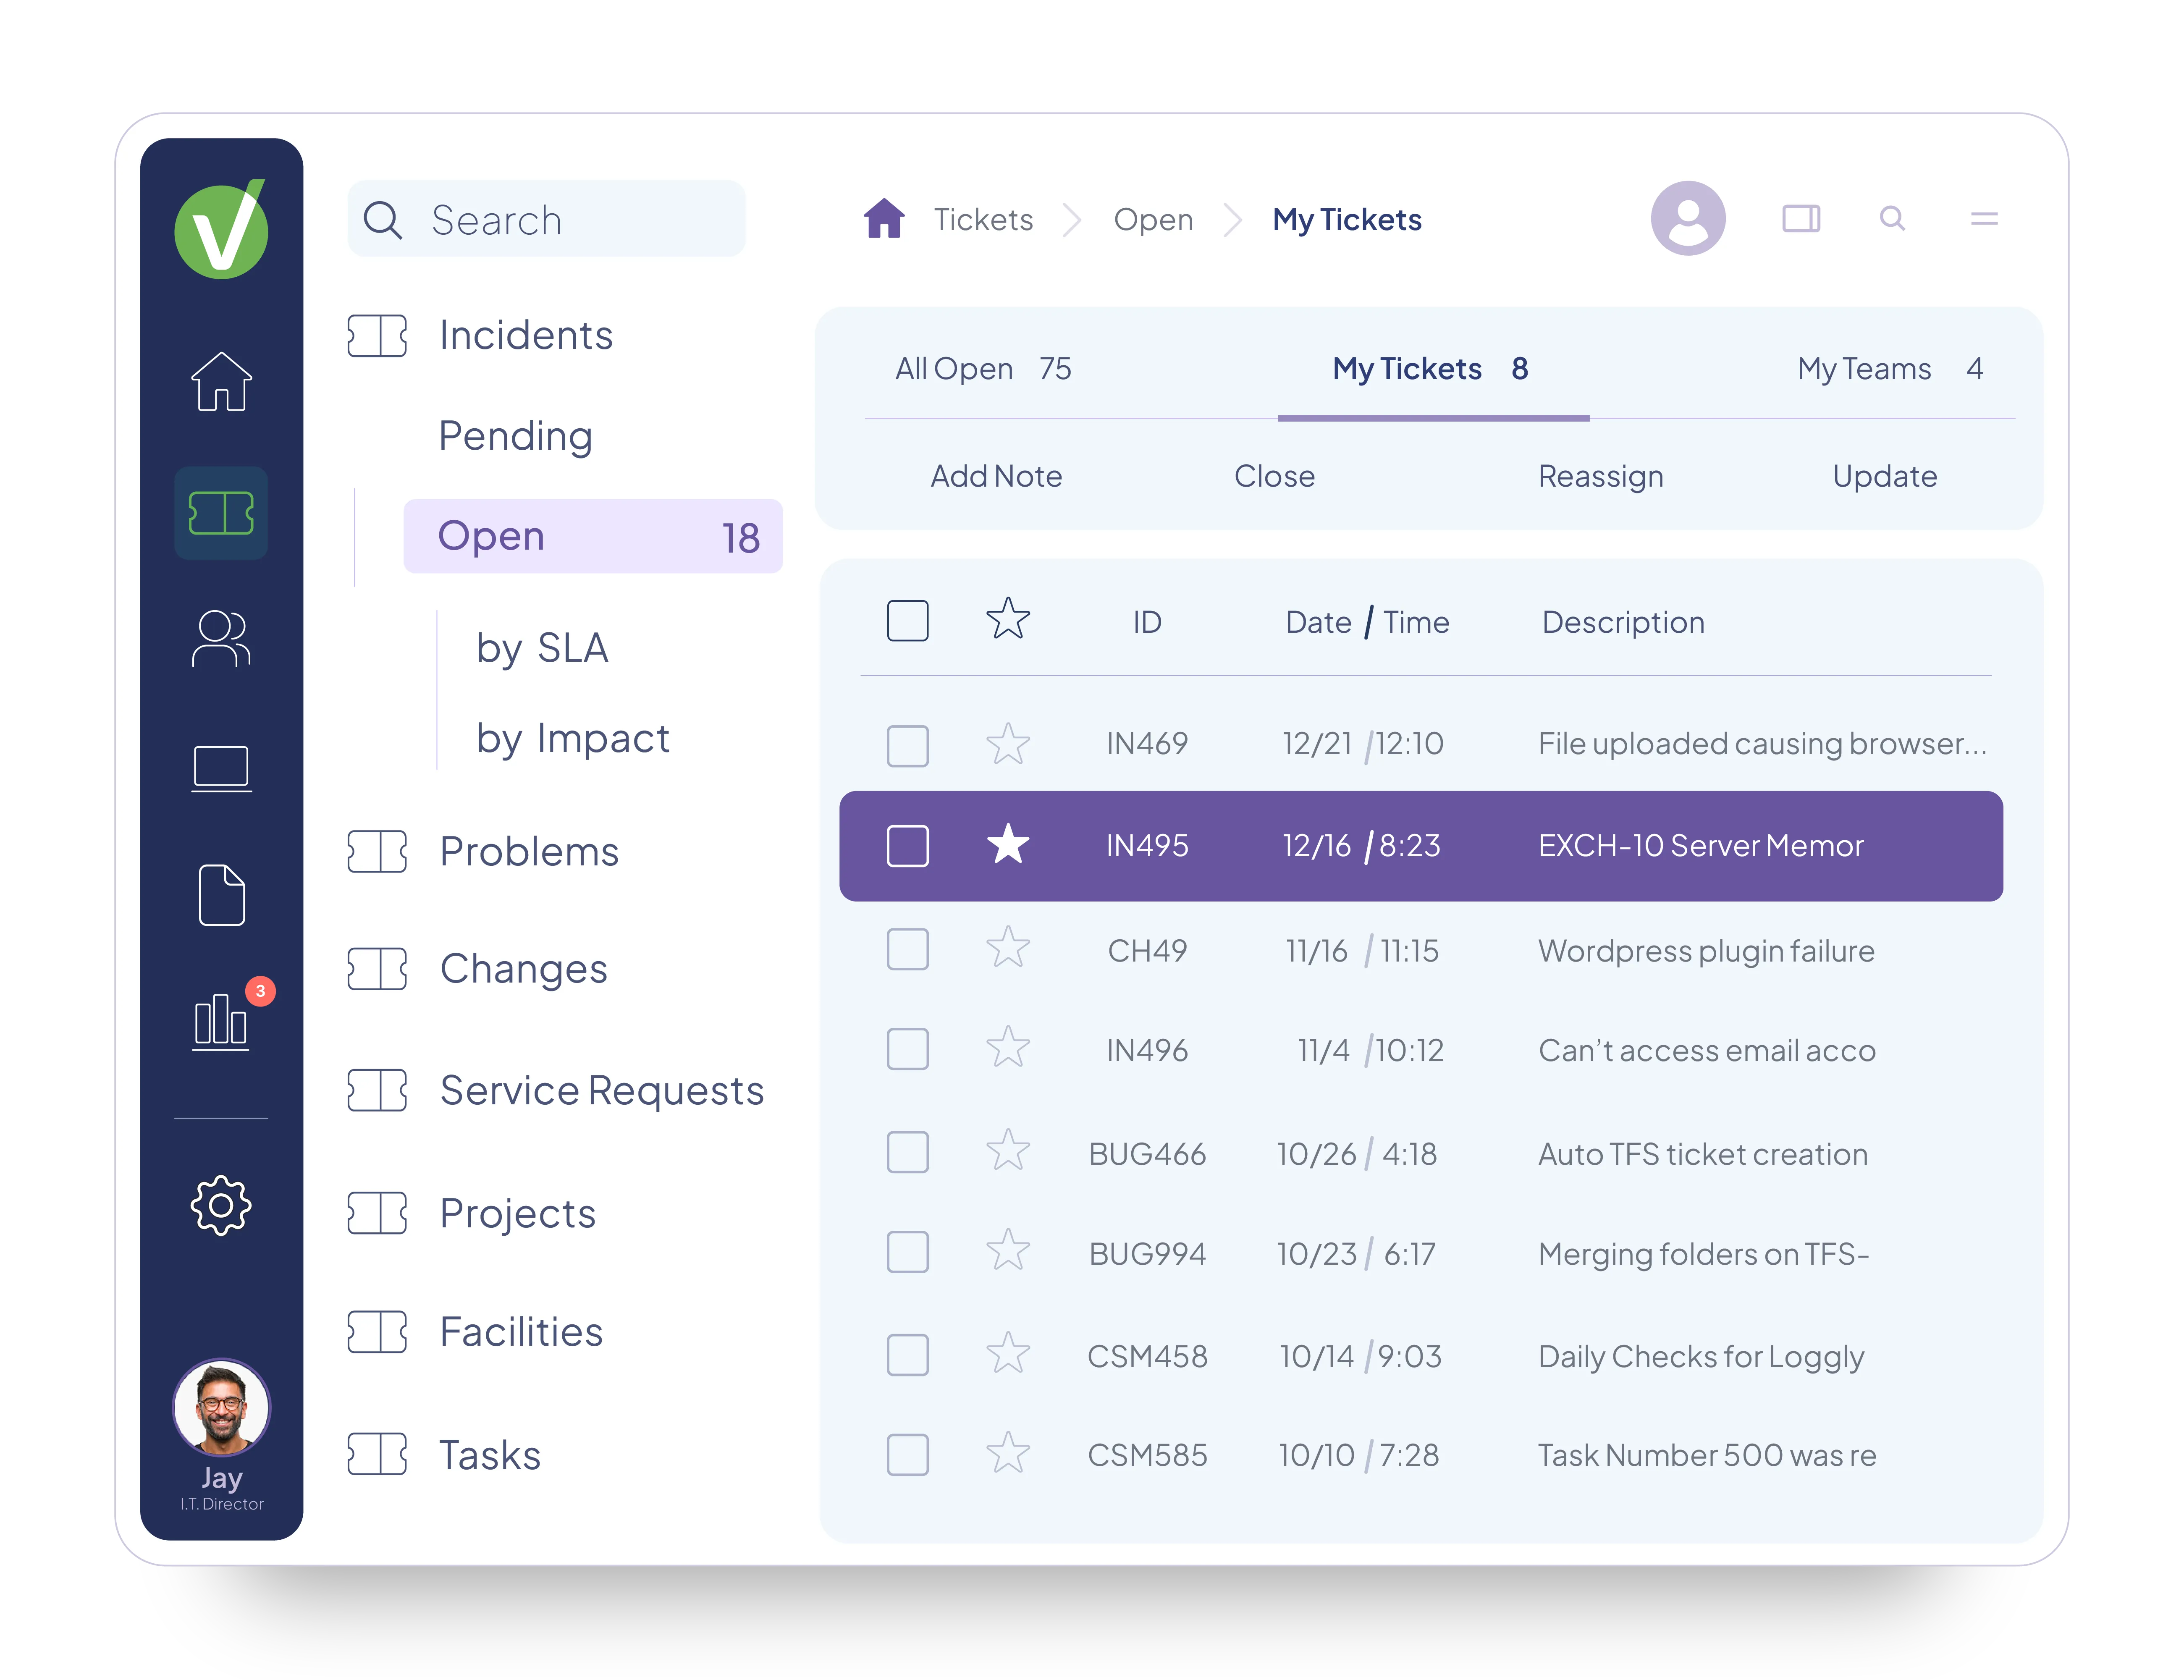This screenshot has height=1680, width=2184.
Task: Sort by the Date / Time column header
Action: (x=1367, y=622)
